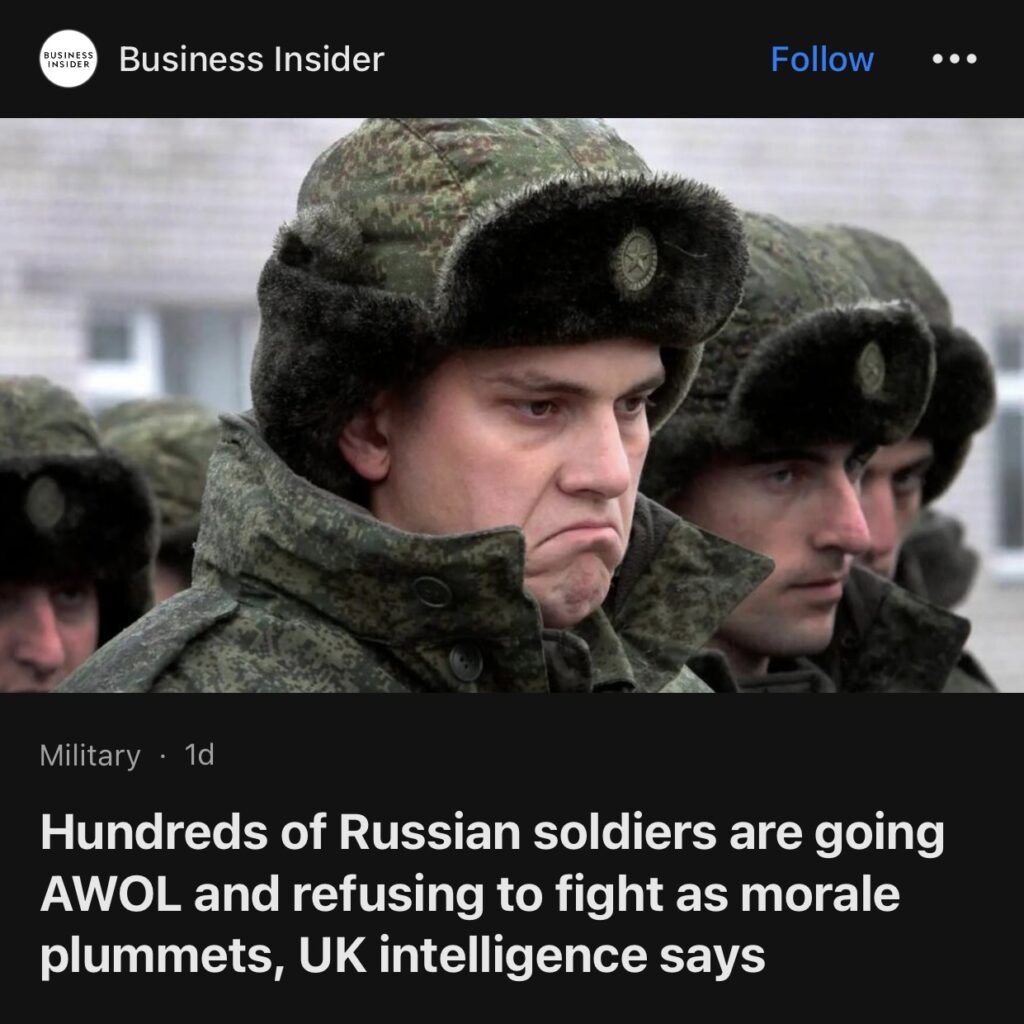This screenshot has height=1024, width=1024.
Task: Click headline line 'plummets, UK intelligence says'
Action: (x=402, y=955)
